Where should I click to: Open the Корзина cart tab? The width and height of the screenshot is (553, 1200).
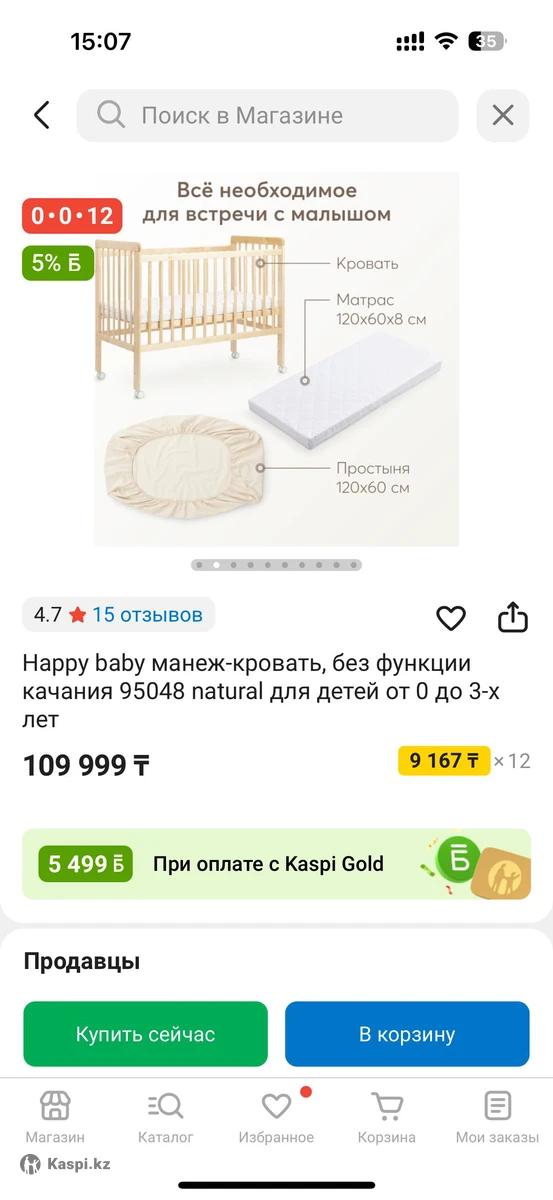point(387,1117)
